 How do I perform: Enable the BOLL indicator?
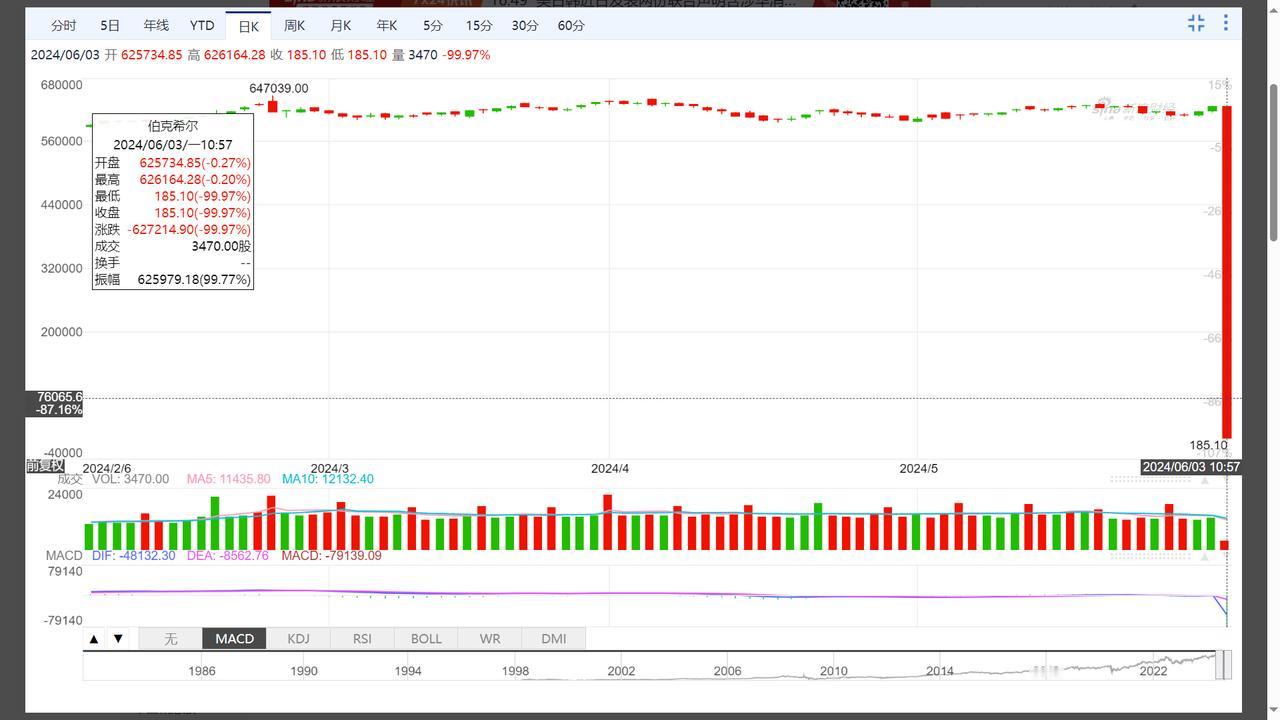pos(426,638)
